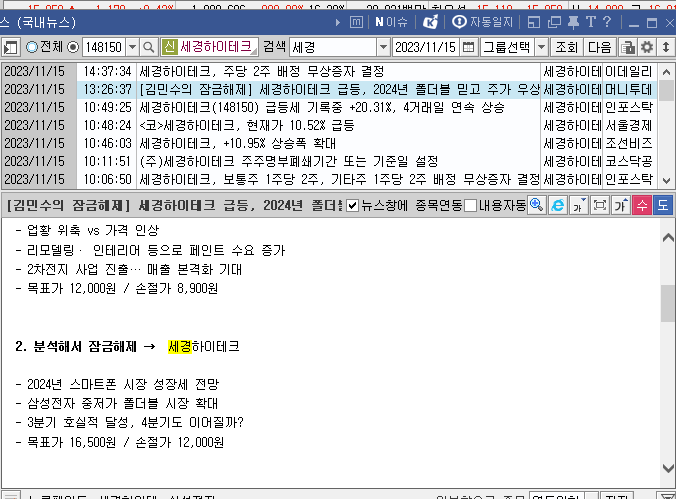Image resolution: width=676 pixels, height=499 pixels.
Task: Click the T font icon in title bar
Action: click(591, 22)
